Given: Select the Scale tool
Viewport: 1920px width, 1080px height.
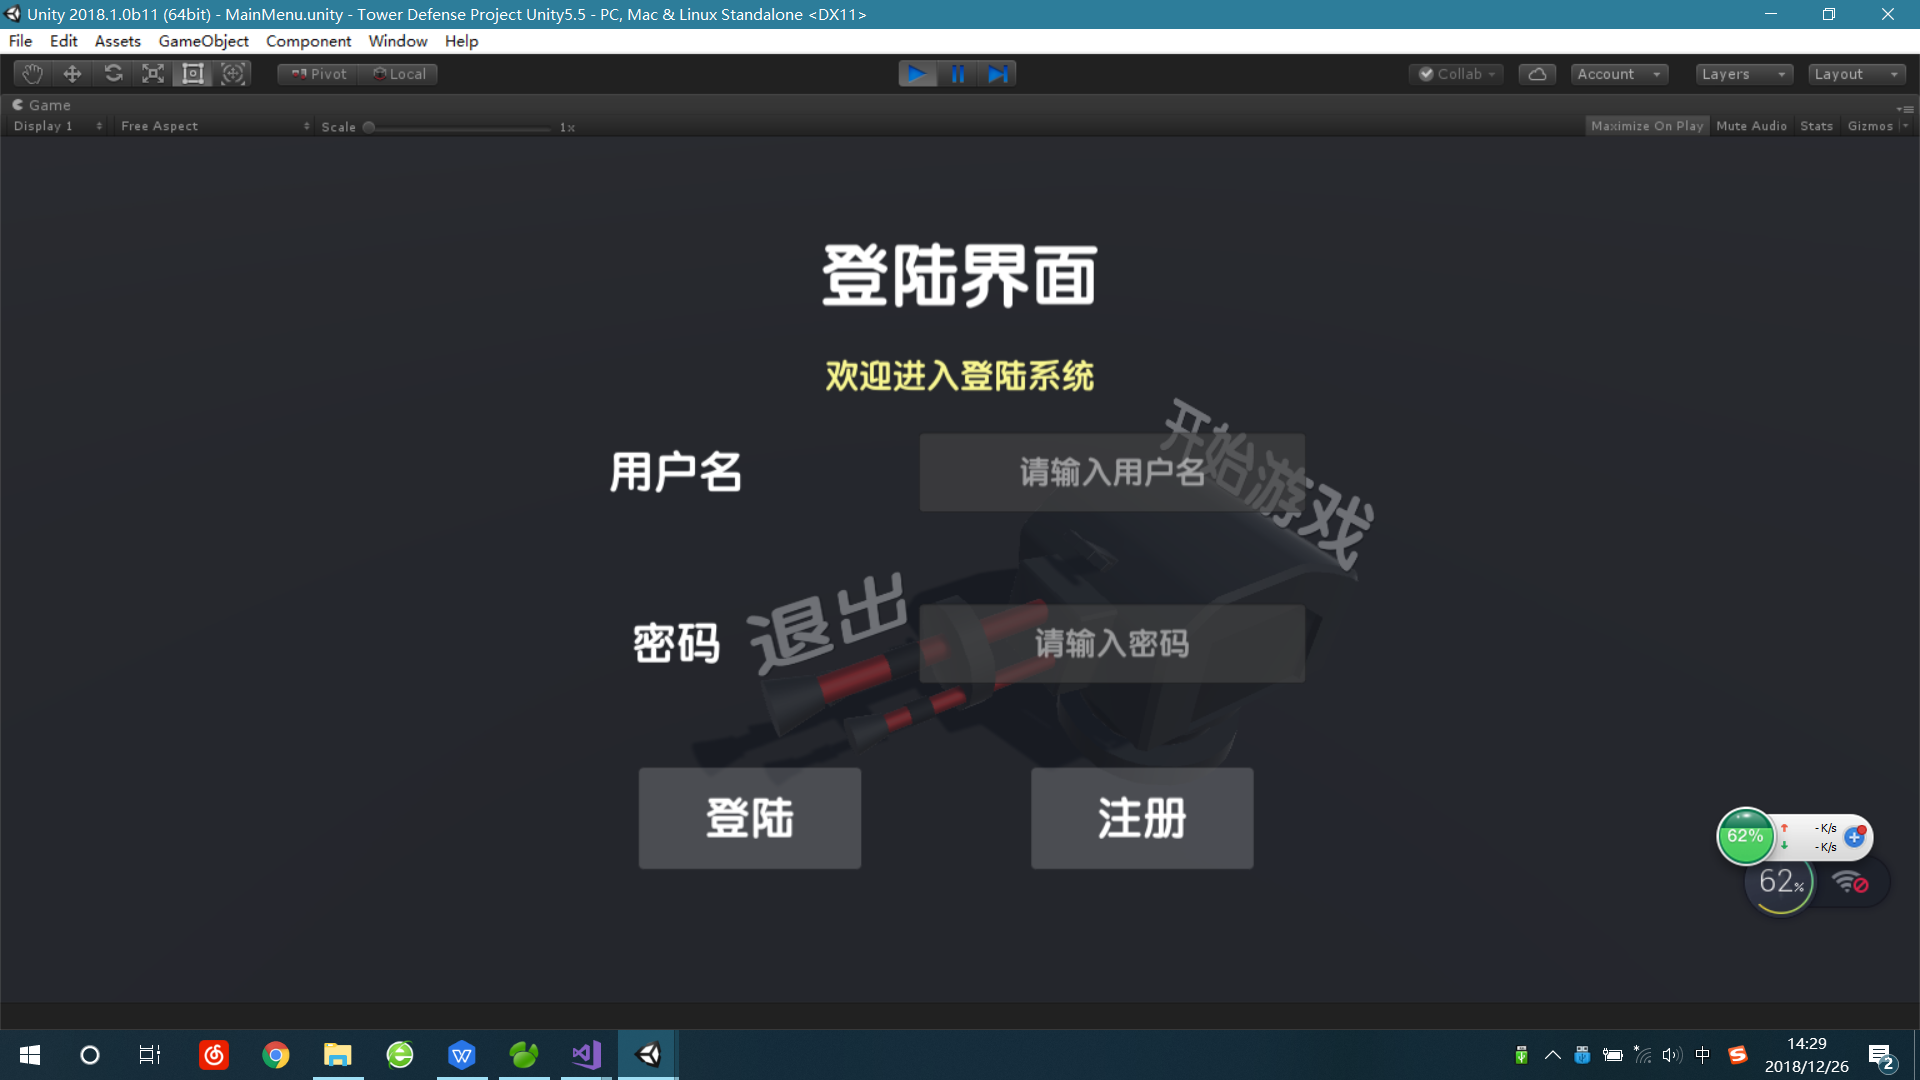Looking at the screenshot, I should click(153, 74).
